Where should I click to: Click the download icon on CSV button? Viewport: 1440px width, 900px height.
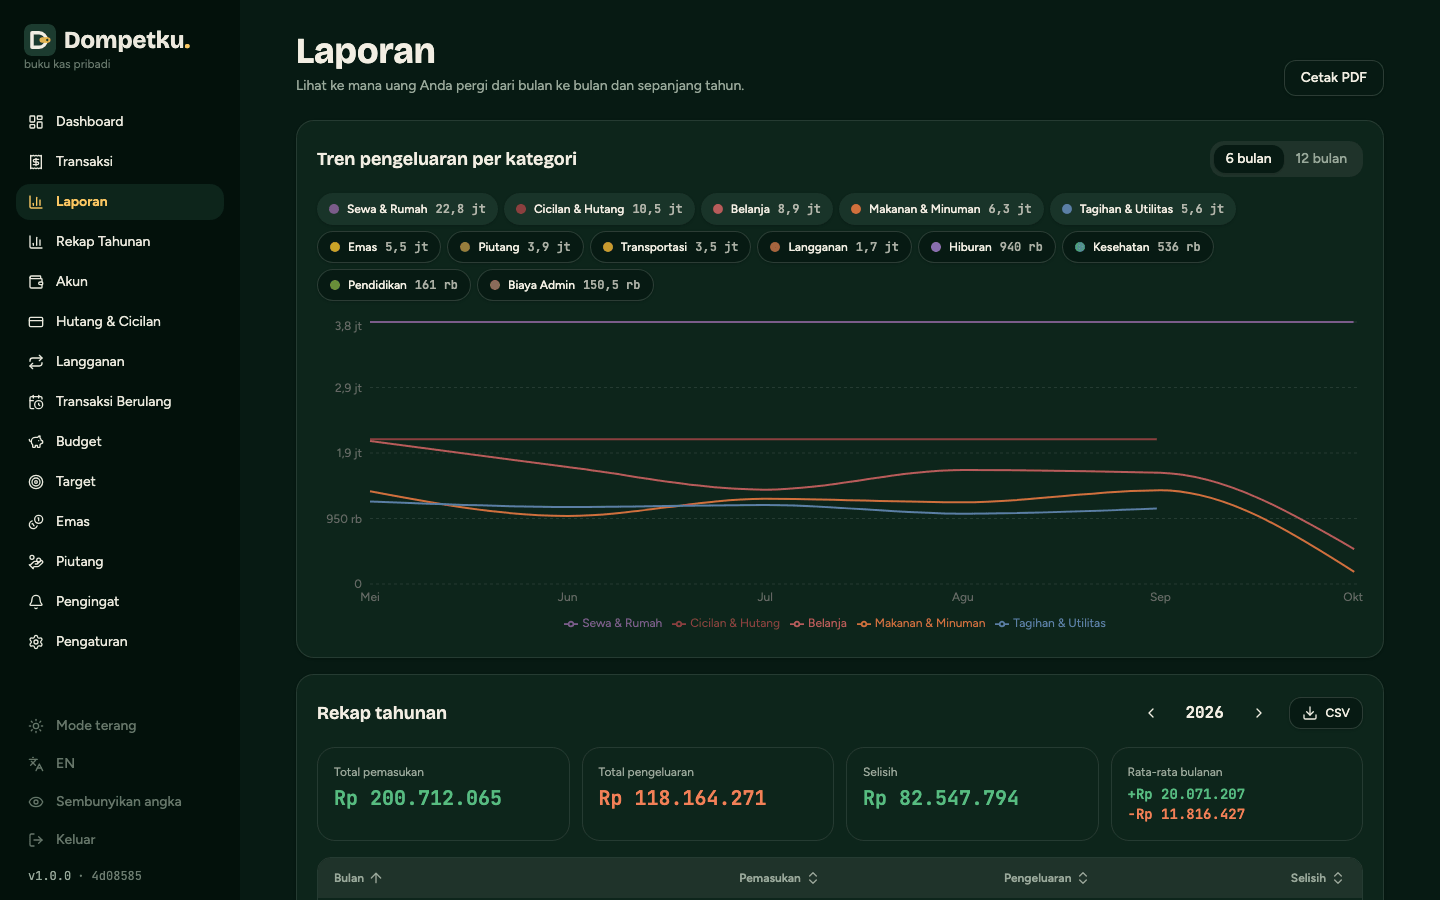[x=1310, y=713]
